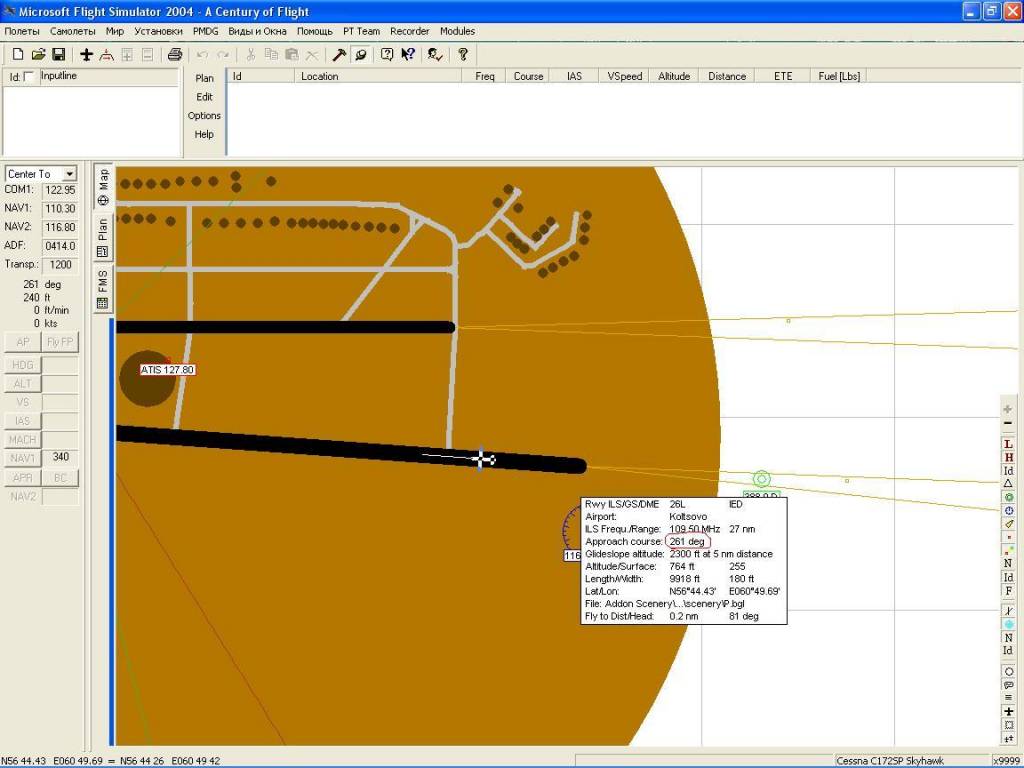Click the New flight plan icon
Screen dimensions: 1024x768
coord(17,54)
